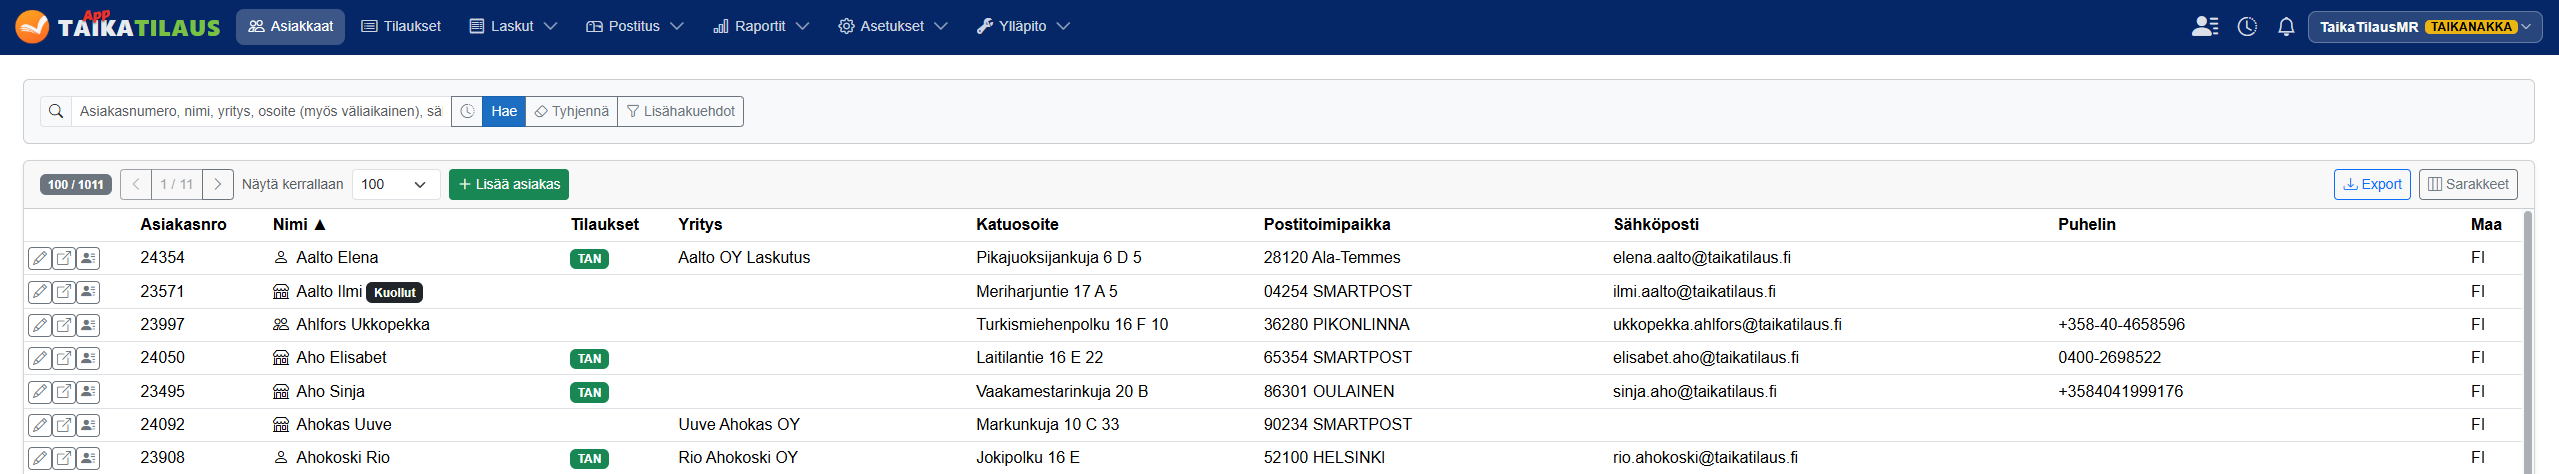Click the magnifier icon beside search field

point(56,111)
